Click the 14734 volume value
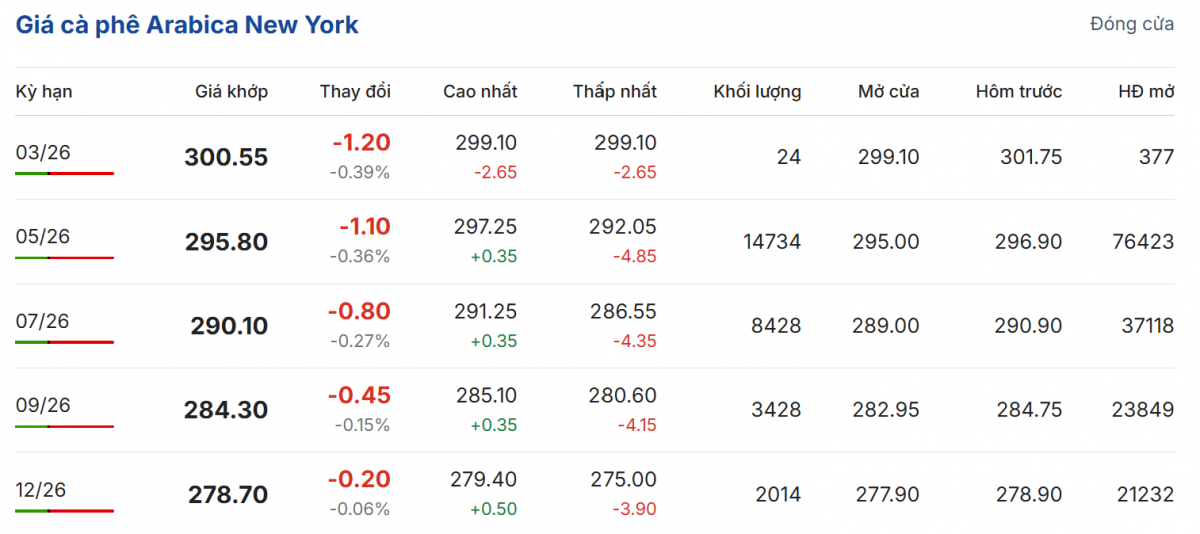Screen dimensions: 1200x534 [x=772, y=242]
